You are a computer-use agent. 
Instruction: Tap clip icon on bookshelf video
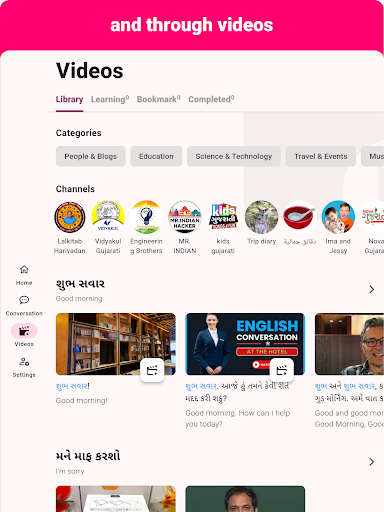pyautogui.click(x=152, y=370)
